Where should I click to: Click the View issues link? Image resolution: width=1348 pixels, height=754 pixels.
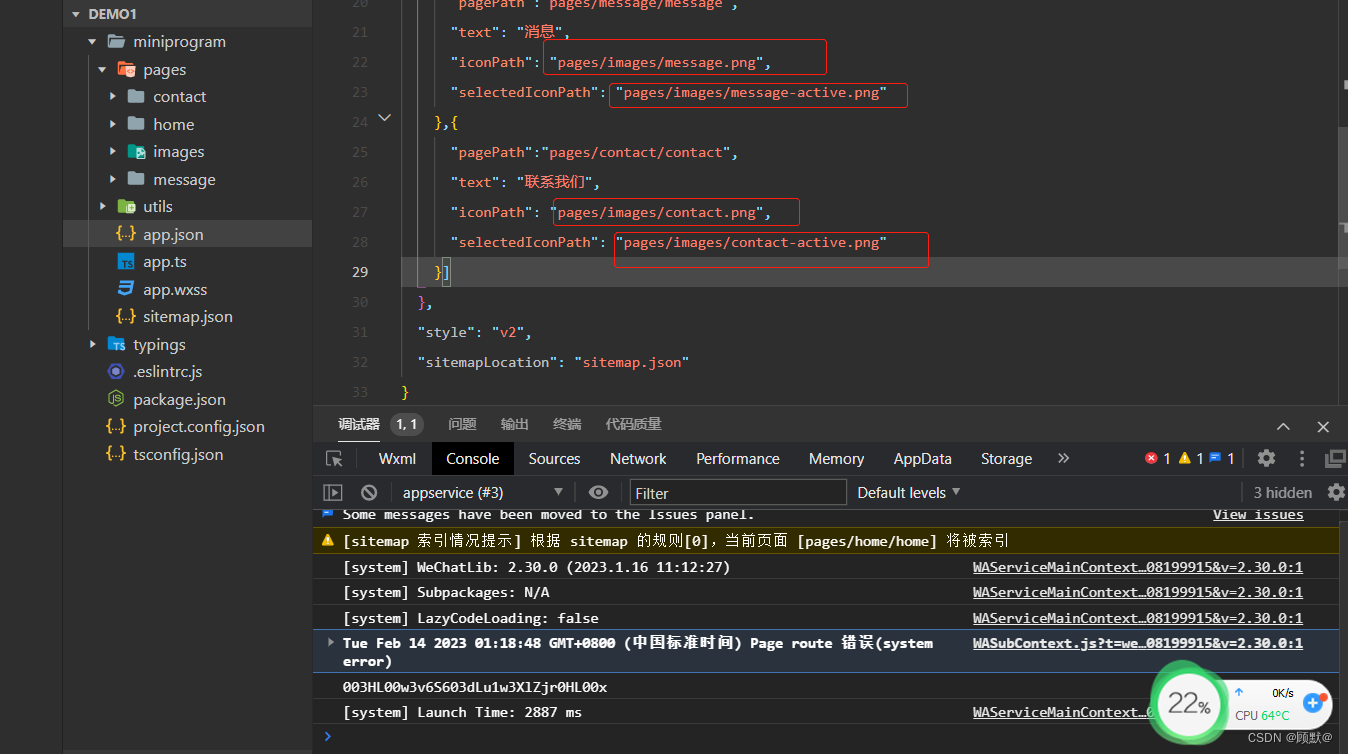(x=1257, y=514)
